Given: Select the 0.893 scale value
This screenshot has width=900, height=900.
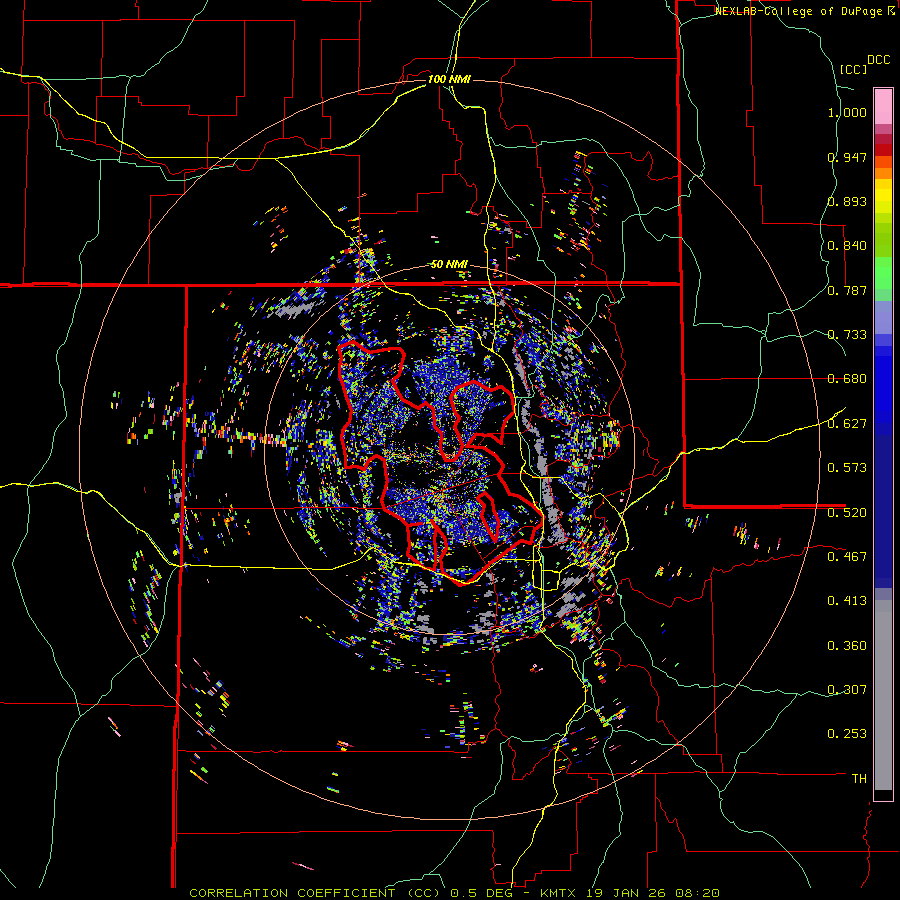Looking at the screenshot, I should point(847,201).
